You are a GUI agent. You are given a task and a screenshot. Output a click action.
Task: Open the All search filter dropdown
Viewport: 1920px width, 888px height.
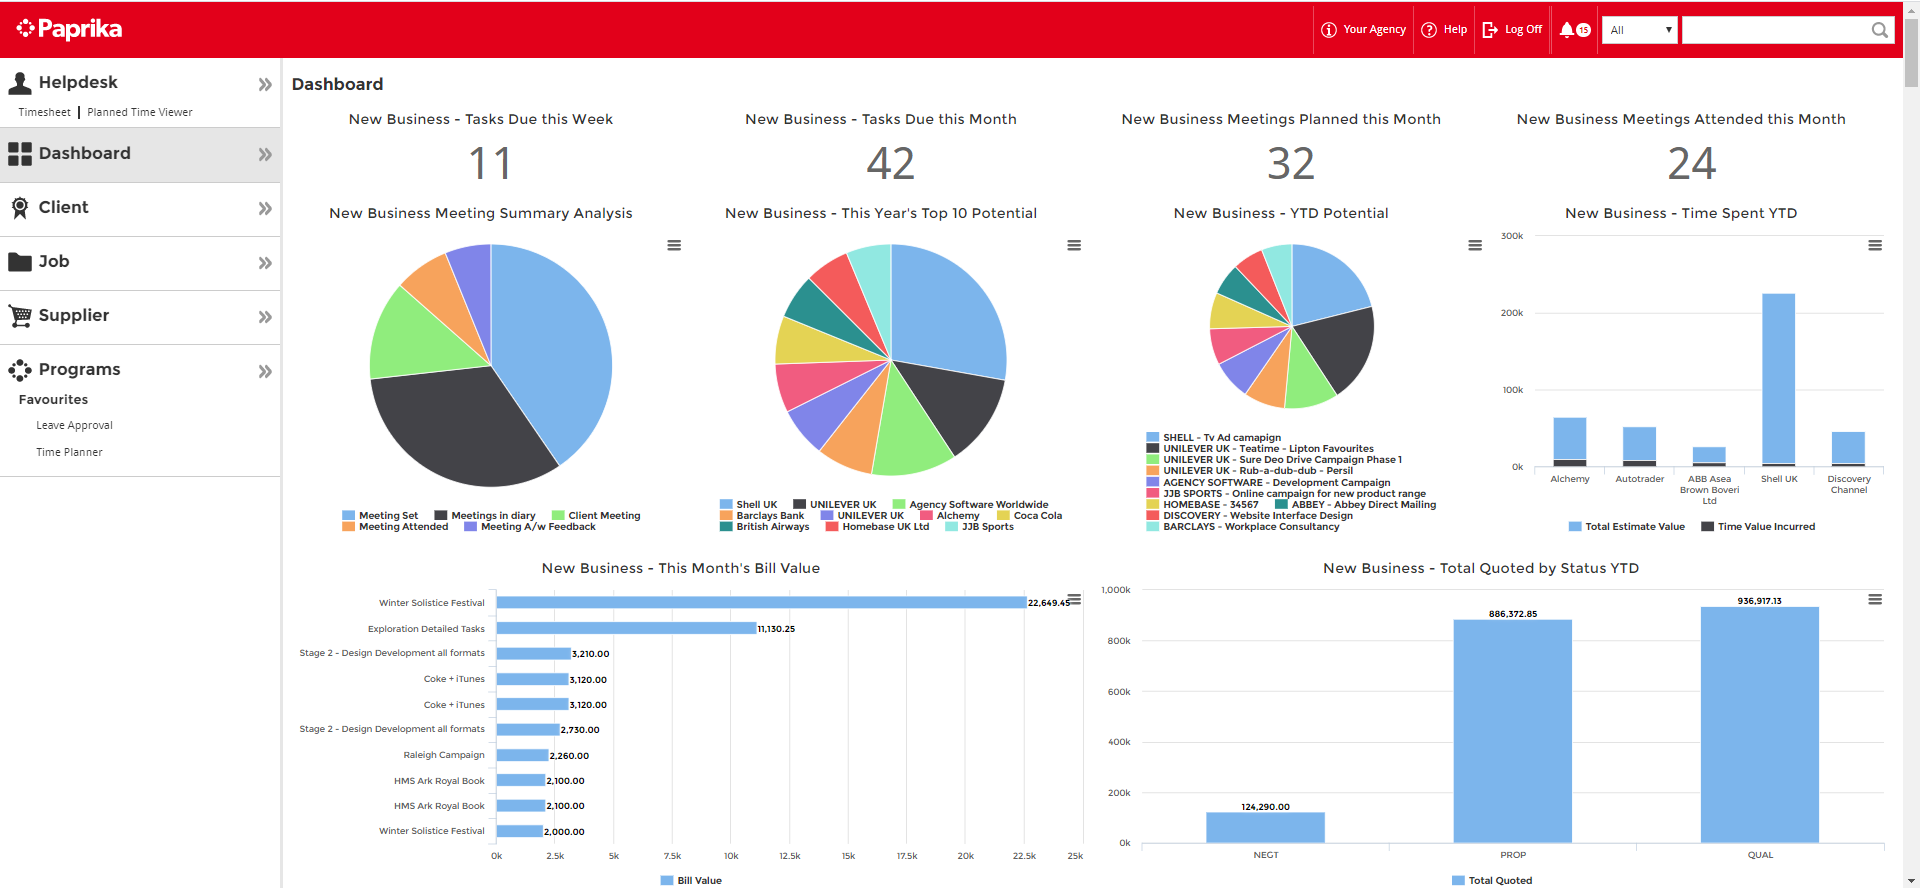click(1639, 30)
